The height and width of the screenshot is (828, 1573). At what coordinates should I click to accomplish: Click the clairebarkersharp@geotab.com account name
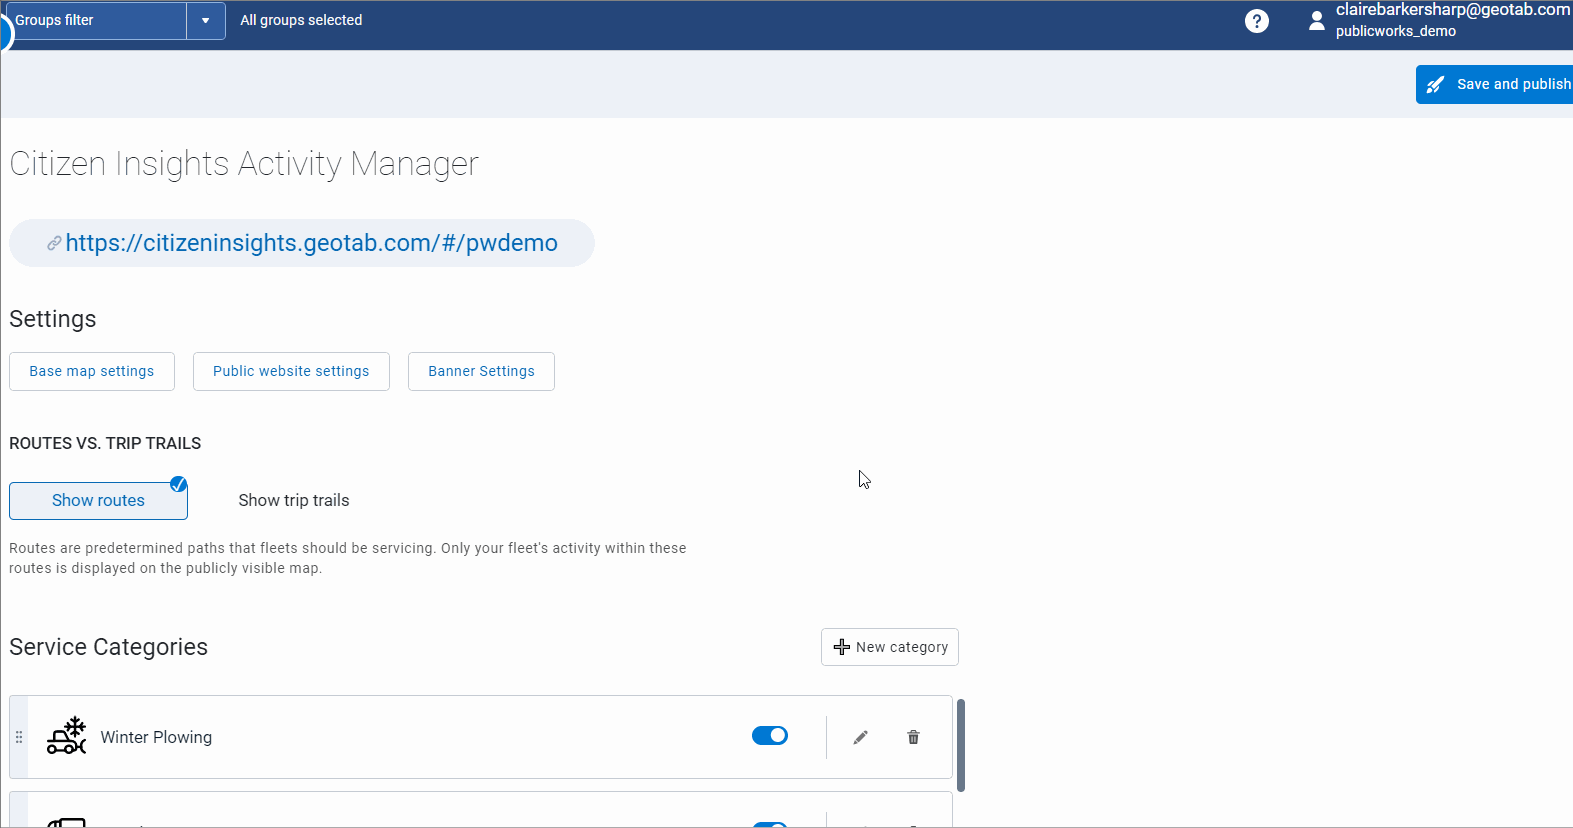point(1453,10)
